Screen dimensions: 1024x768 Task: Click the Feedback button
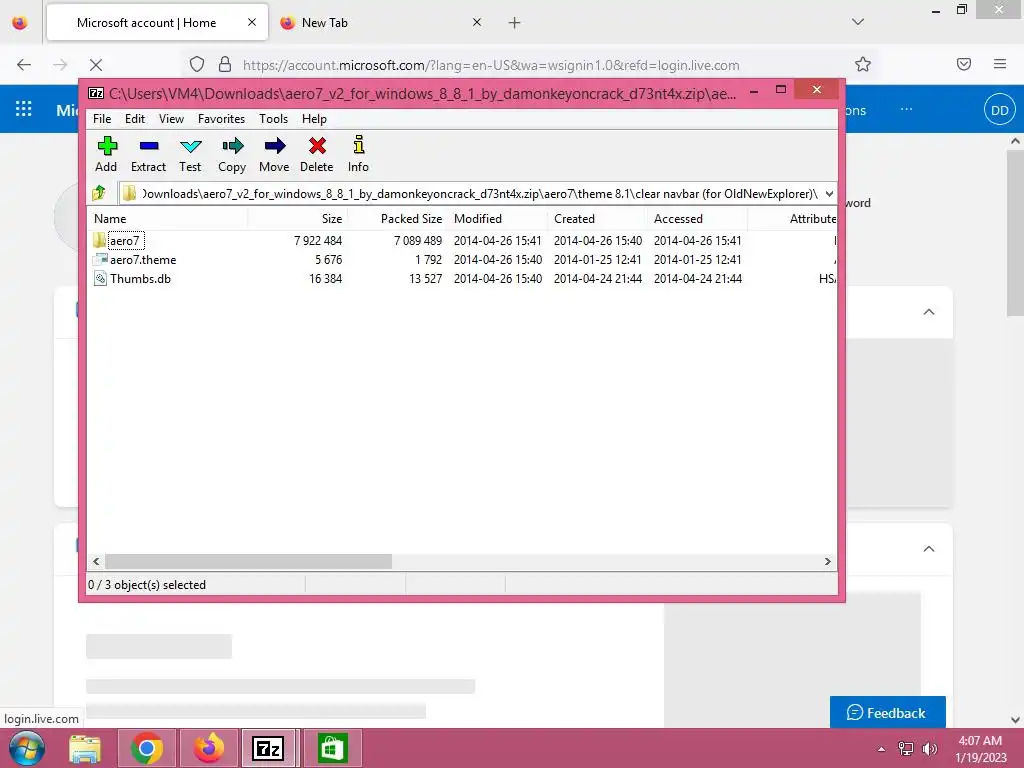pos(888,712)
